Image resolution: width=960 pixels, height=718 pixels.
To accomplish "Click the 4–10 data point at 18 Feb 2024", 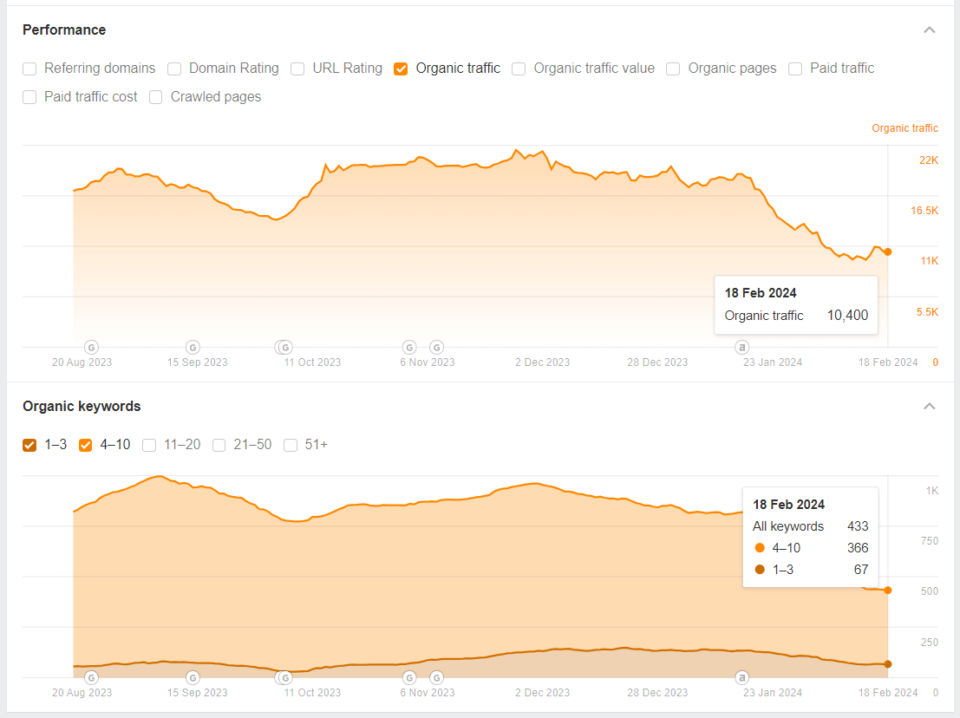I will [x=888, y=590].
